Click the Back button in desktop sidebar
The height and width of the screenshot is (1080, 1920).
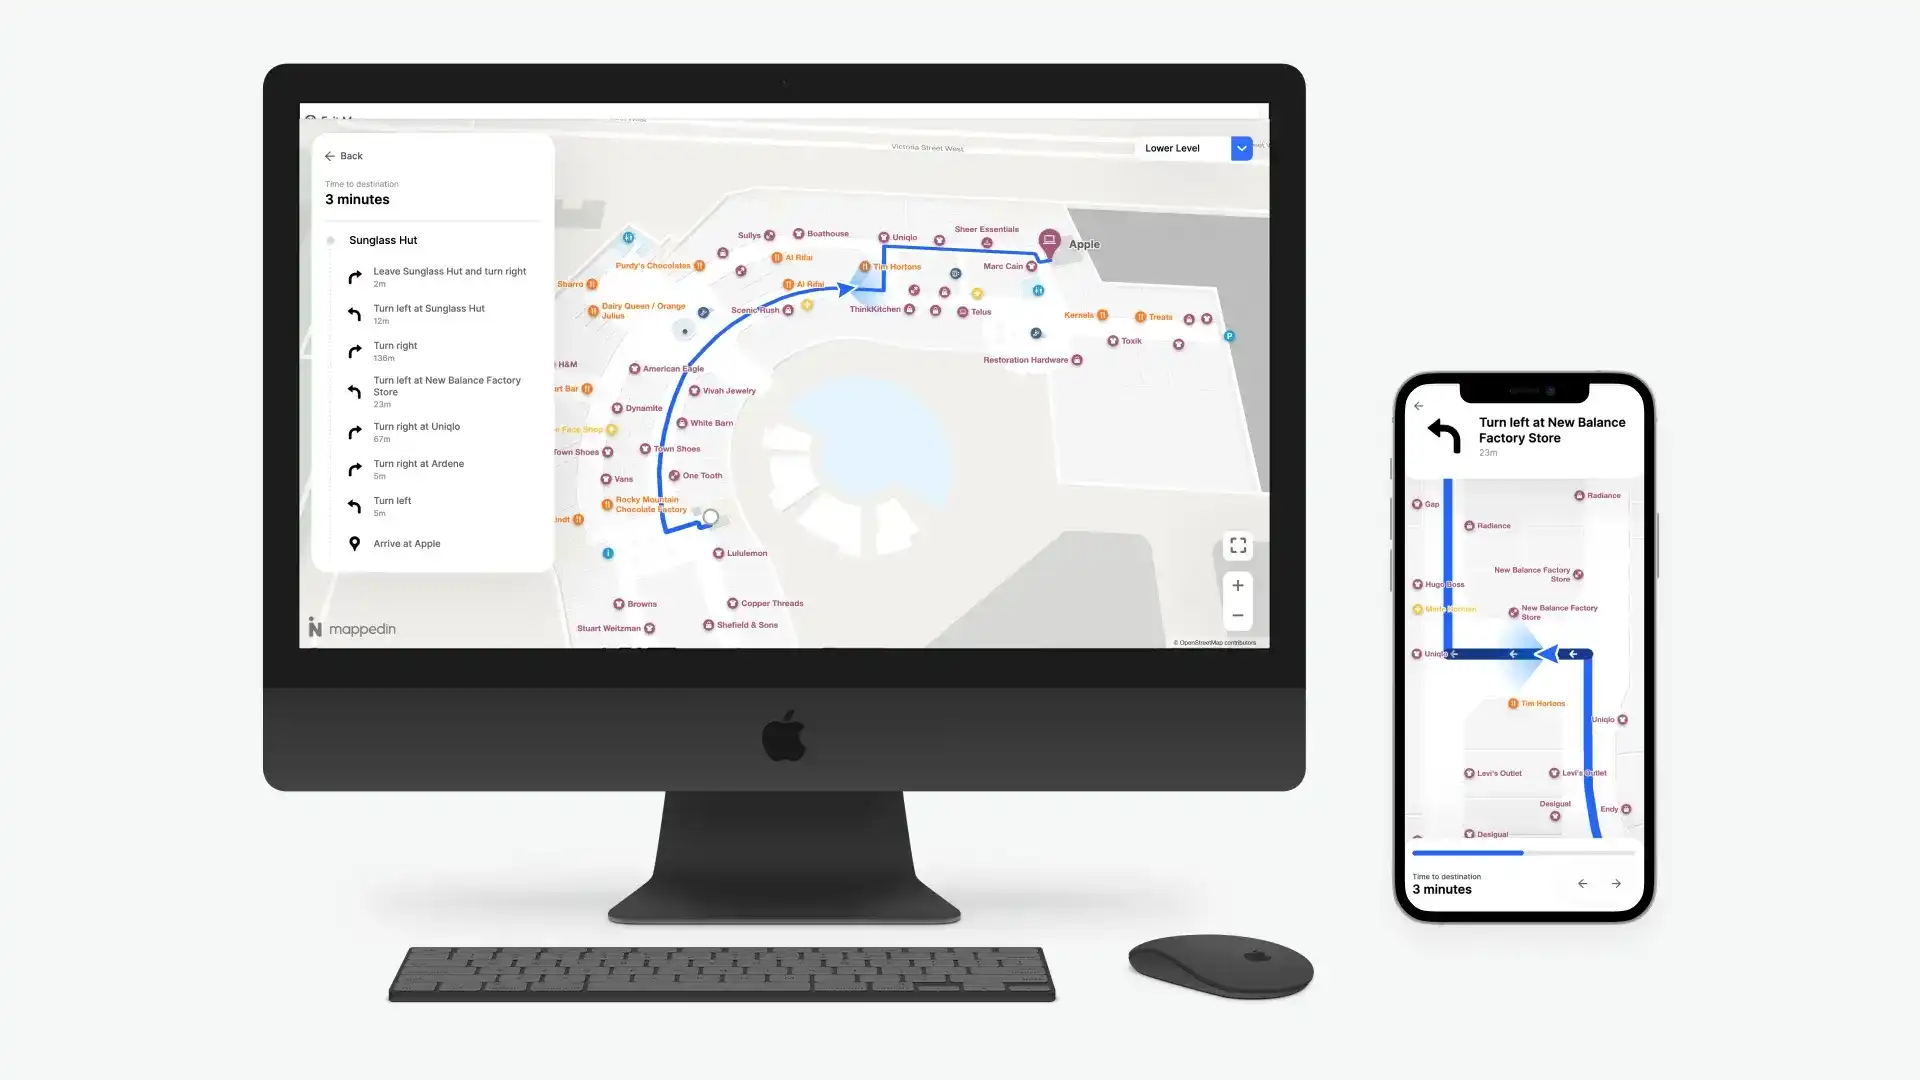(x=344, y=156)
